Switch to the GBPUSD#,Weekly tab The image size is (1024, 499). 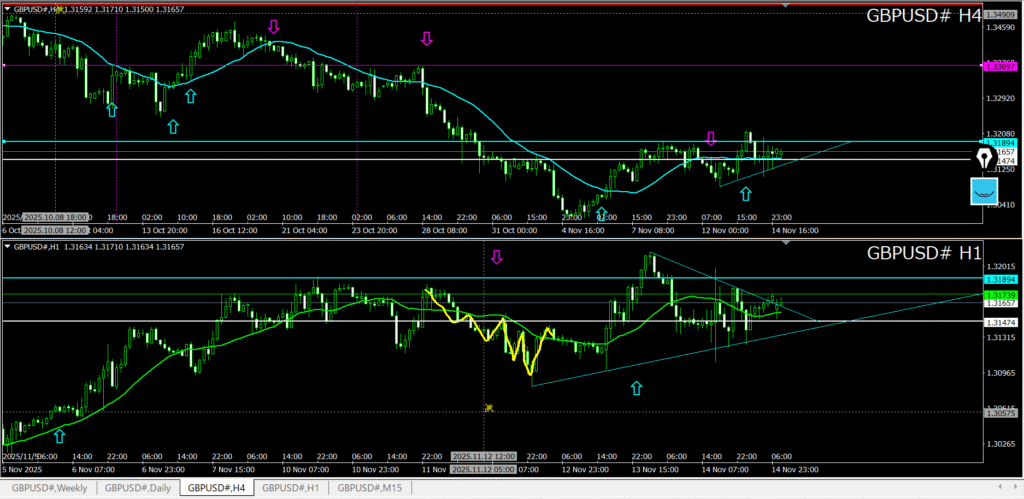[x=48, y=488]
